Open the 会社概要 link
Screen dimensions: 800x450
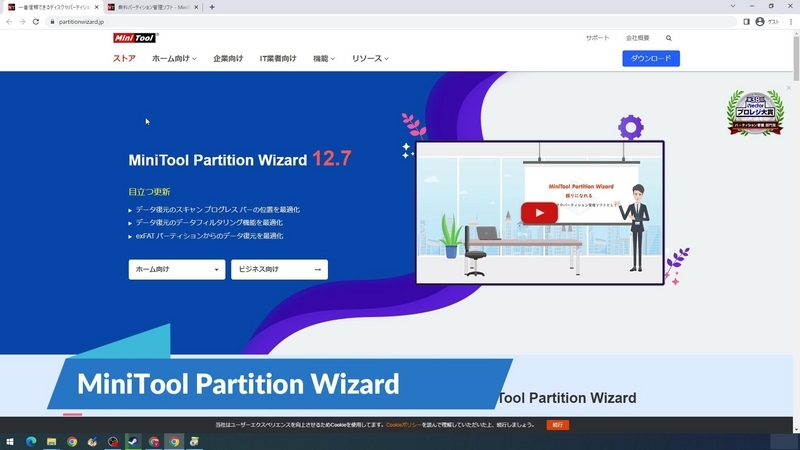[638, 38]
